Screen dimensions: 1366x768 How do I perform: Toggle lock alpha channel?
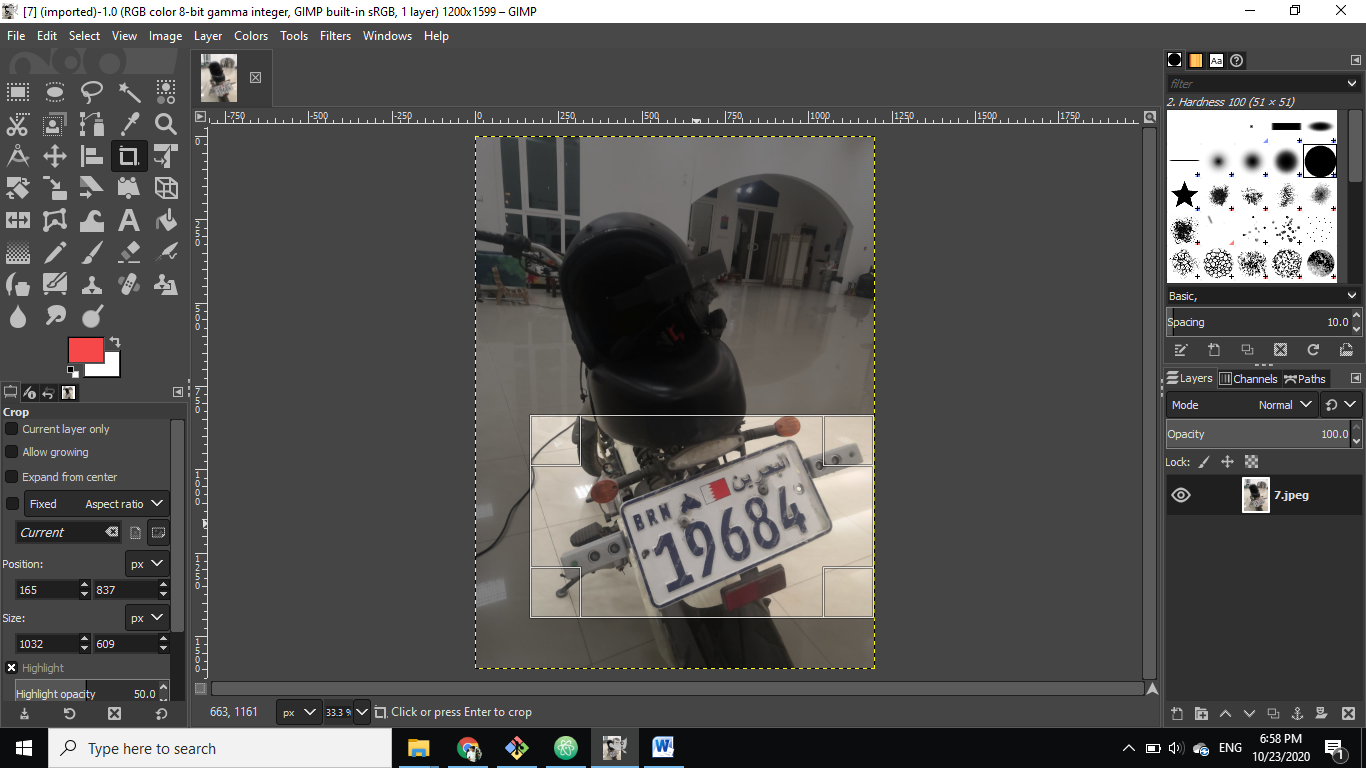pos(1251,462)
